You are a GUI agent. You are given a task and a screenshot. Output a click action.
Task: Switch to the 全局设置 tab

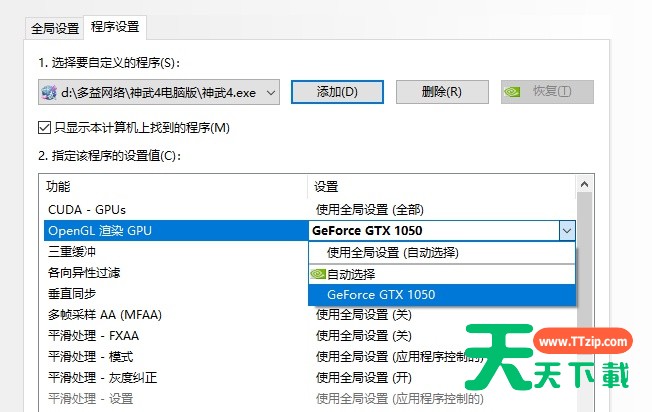point(55,28)
